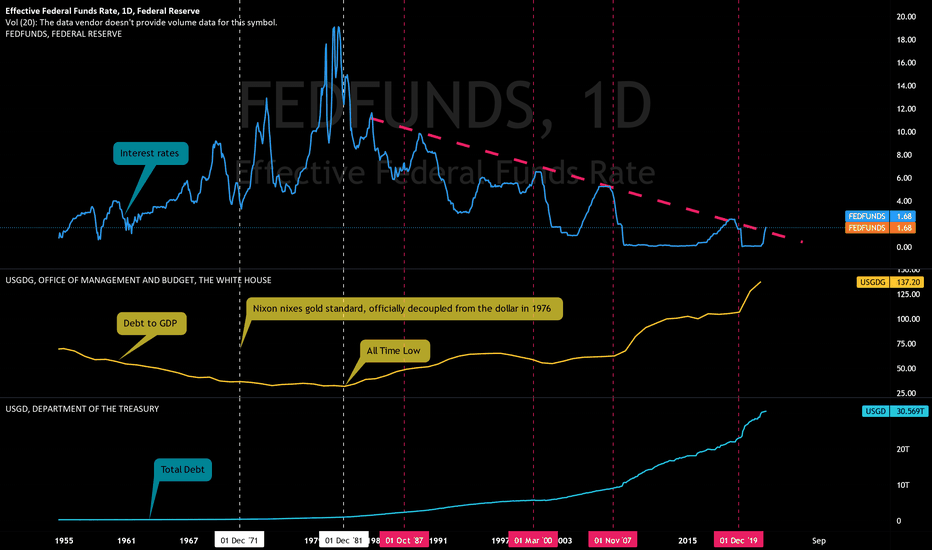Click the 'Interest rates' callout label
932x550 pixels.
coord(150,153)
